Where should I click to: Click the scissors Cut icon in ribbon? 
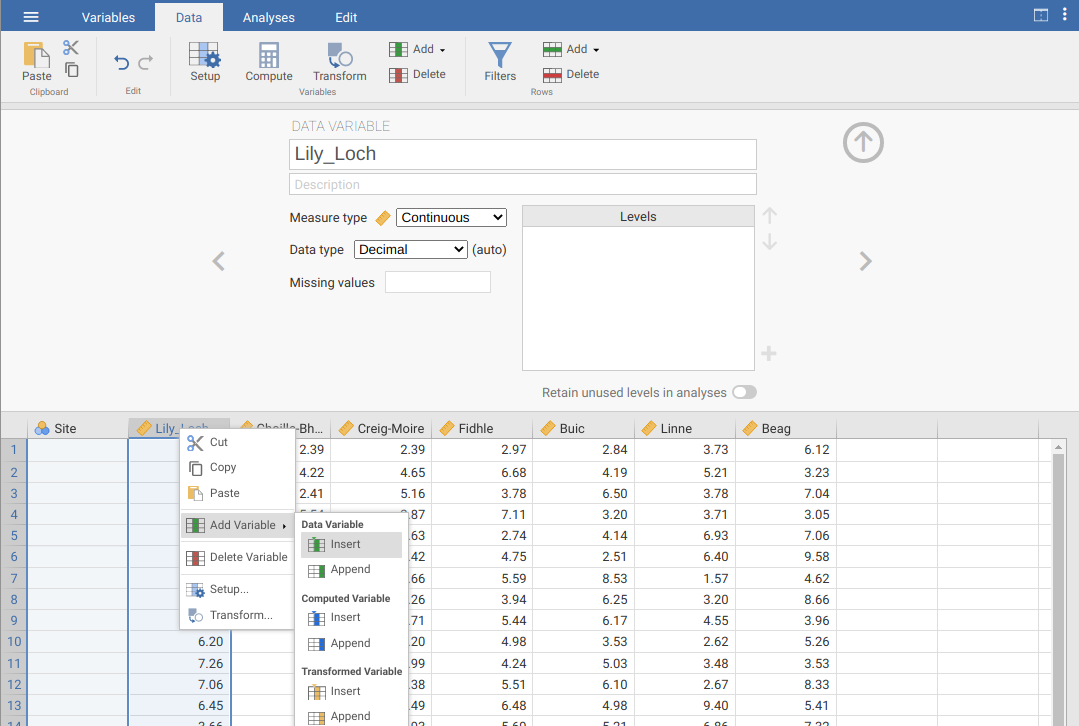tap(71, 48)
